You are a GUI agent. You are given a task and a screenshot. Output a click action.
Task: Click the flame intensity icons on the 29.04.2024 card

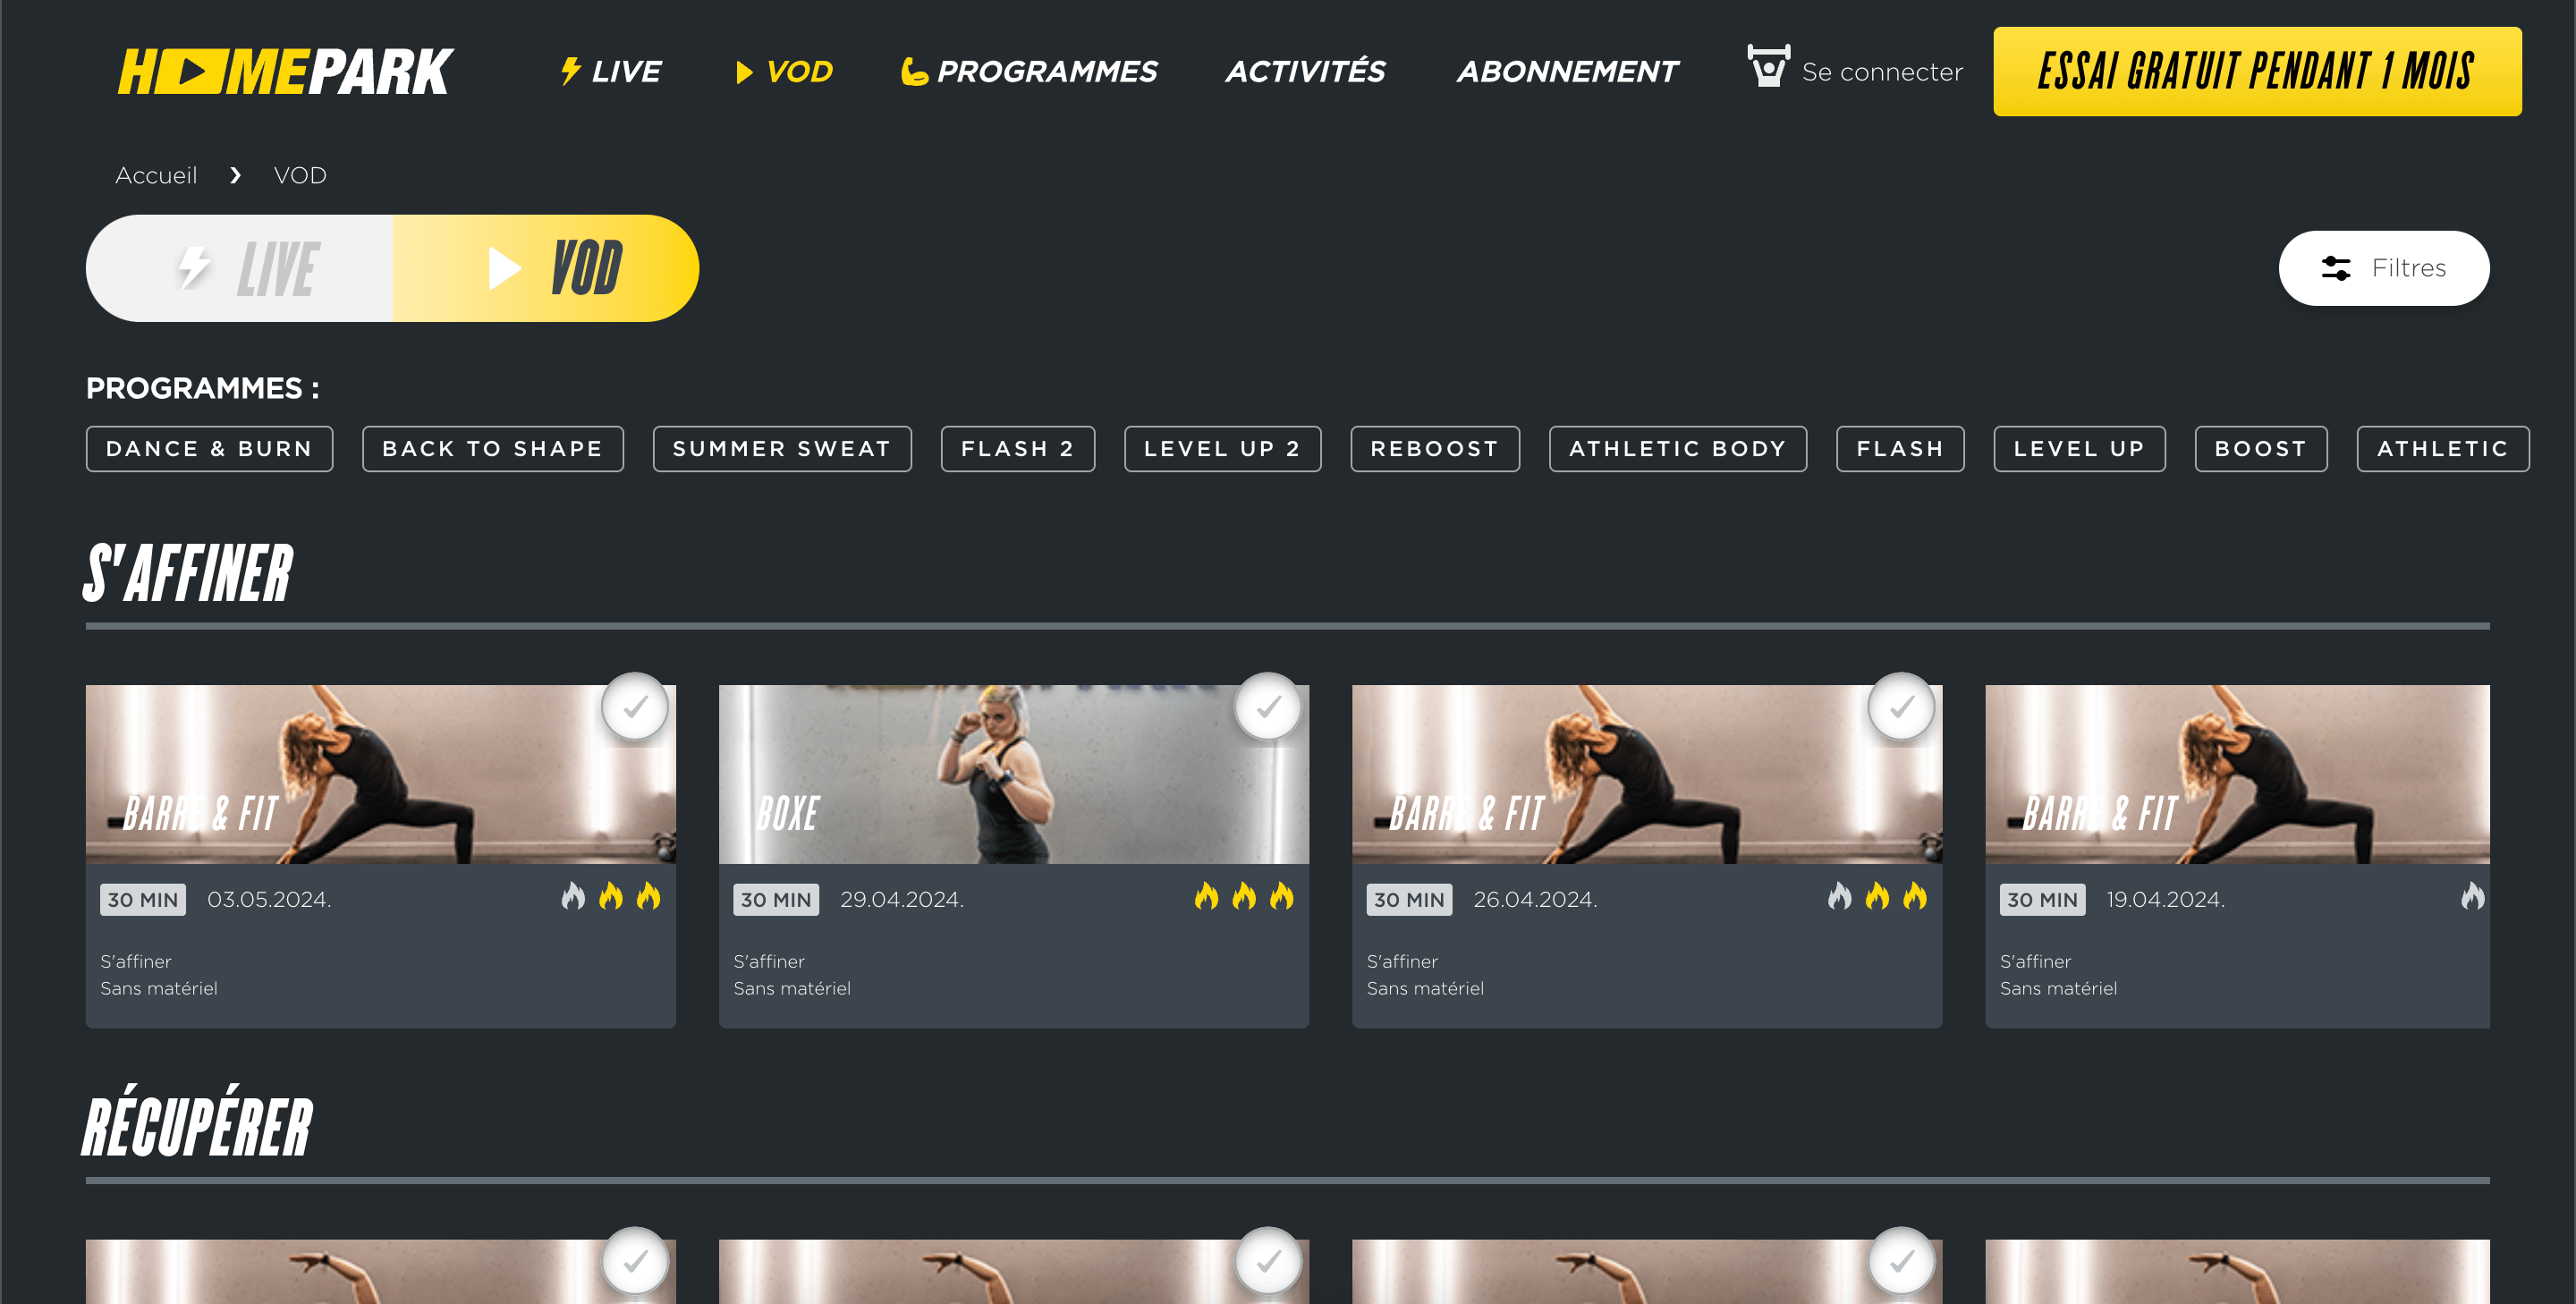(1244, 897)
